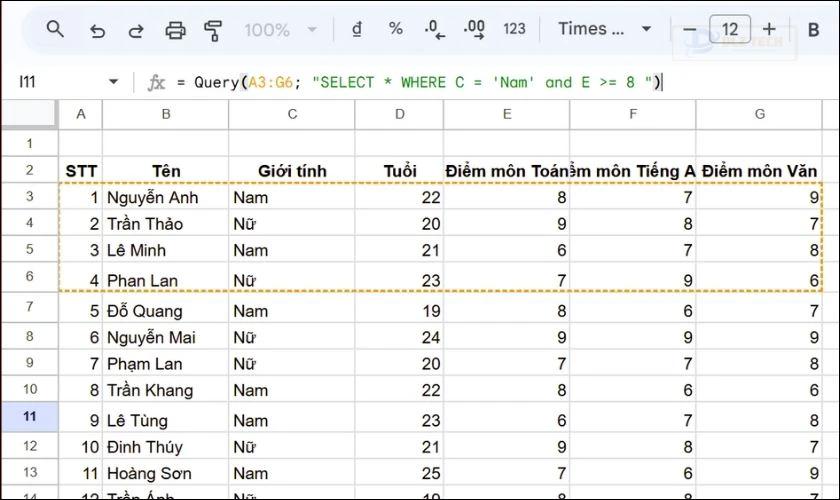Image resolution: width=840 pixels, height=500 pixels.
Task: Select row 7 header
Action: point(29,307)
